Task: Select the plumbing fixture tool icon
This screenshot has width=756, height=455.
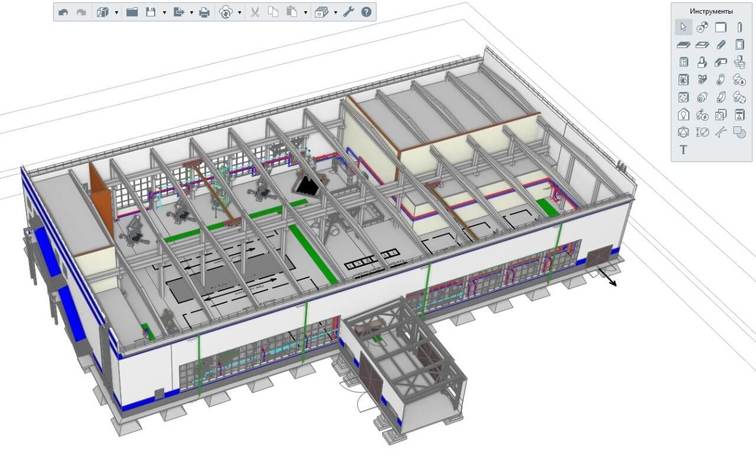Action: point(702,62)
